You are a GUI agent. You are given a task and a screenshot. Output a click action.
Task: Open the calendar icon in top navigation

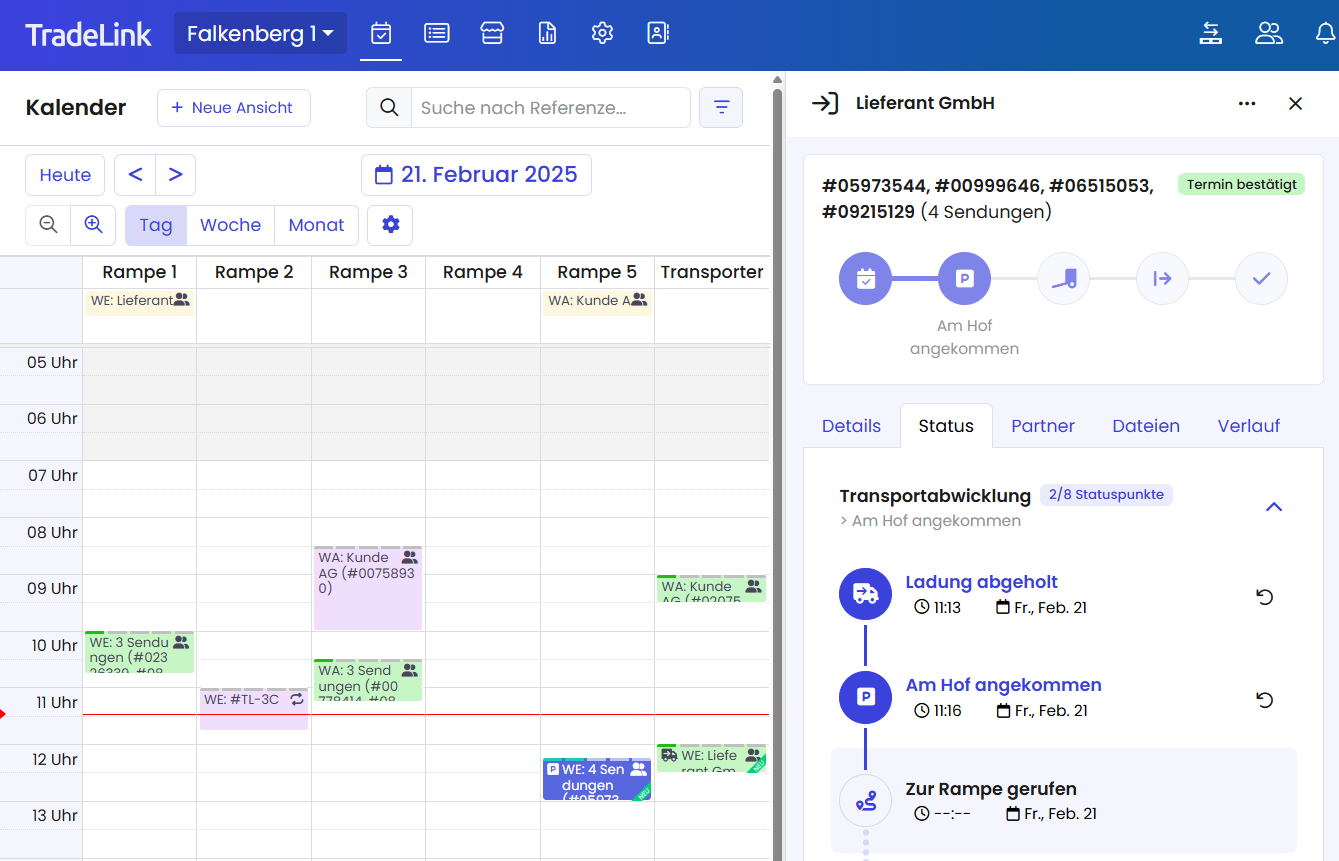point(381,34)
